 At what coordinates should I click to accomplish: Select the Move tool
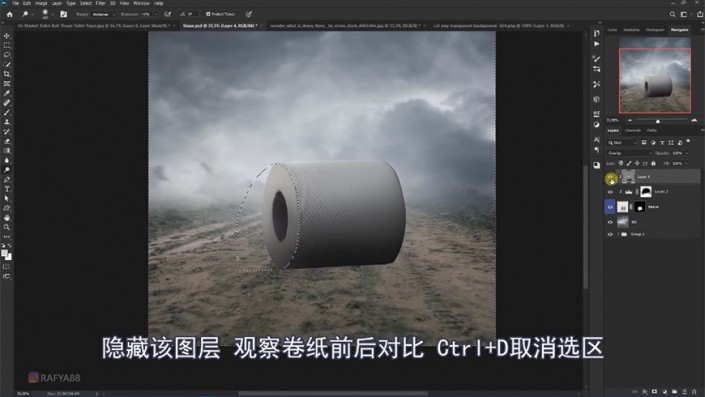(7, 36)
